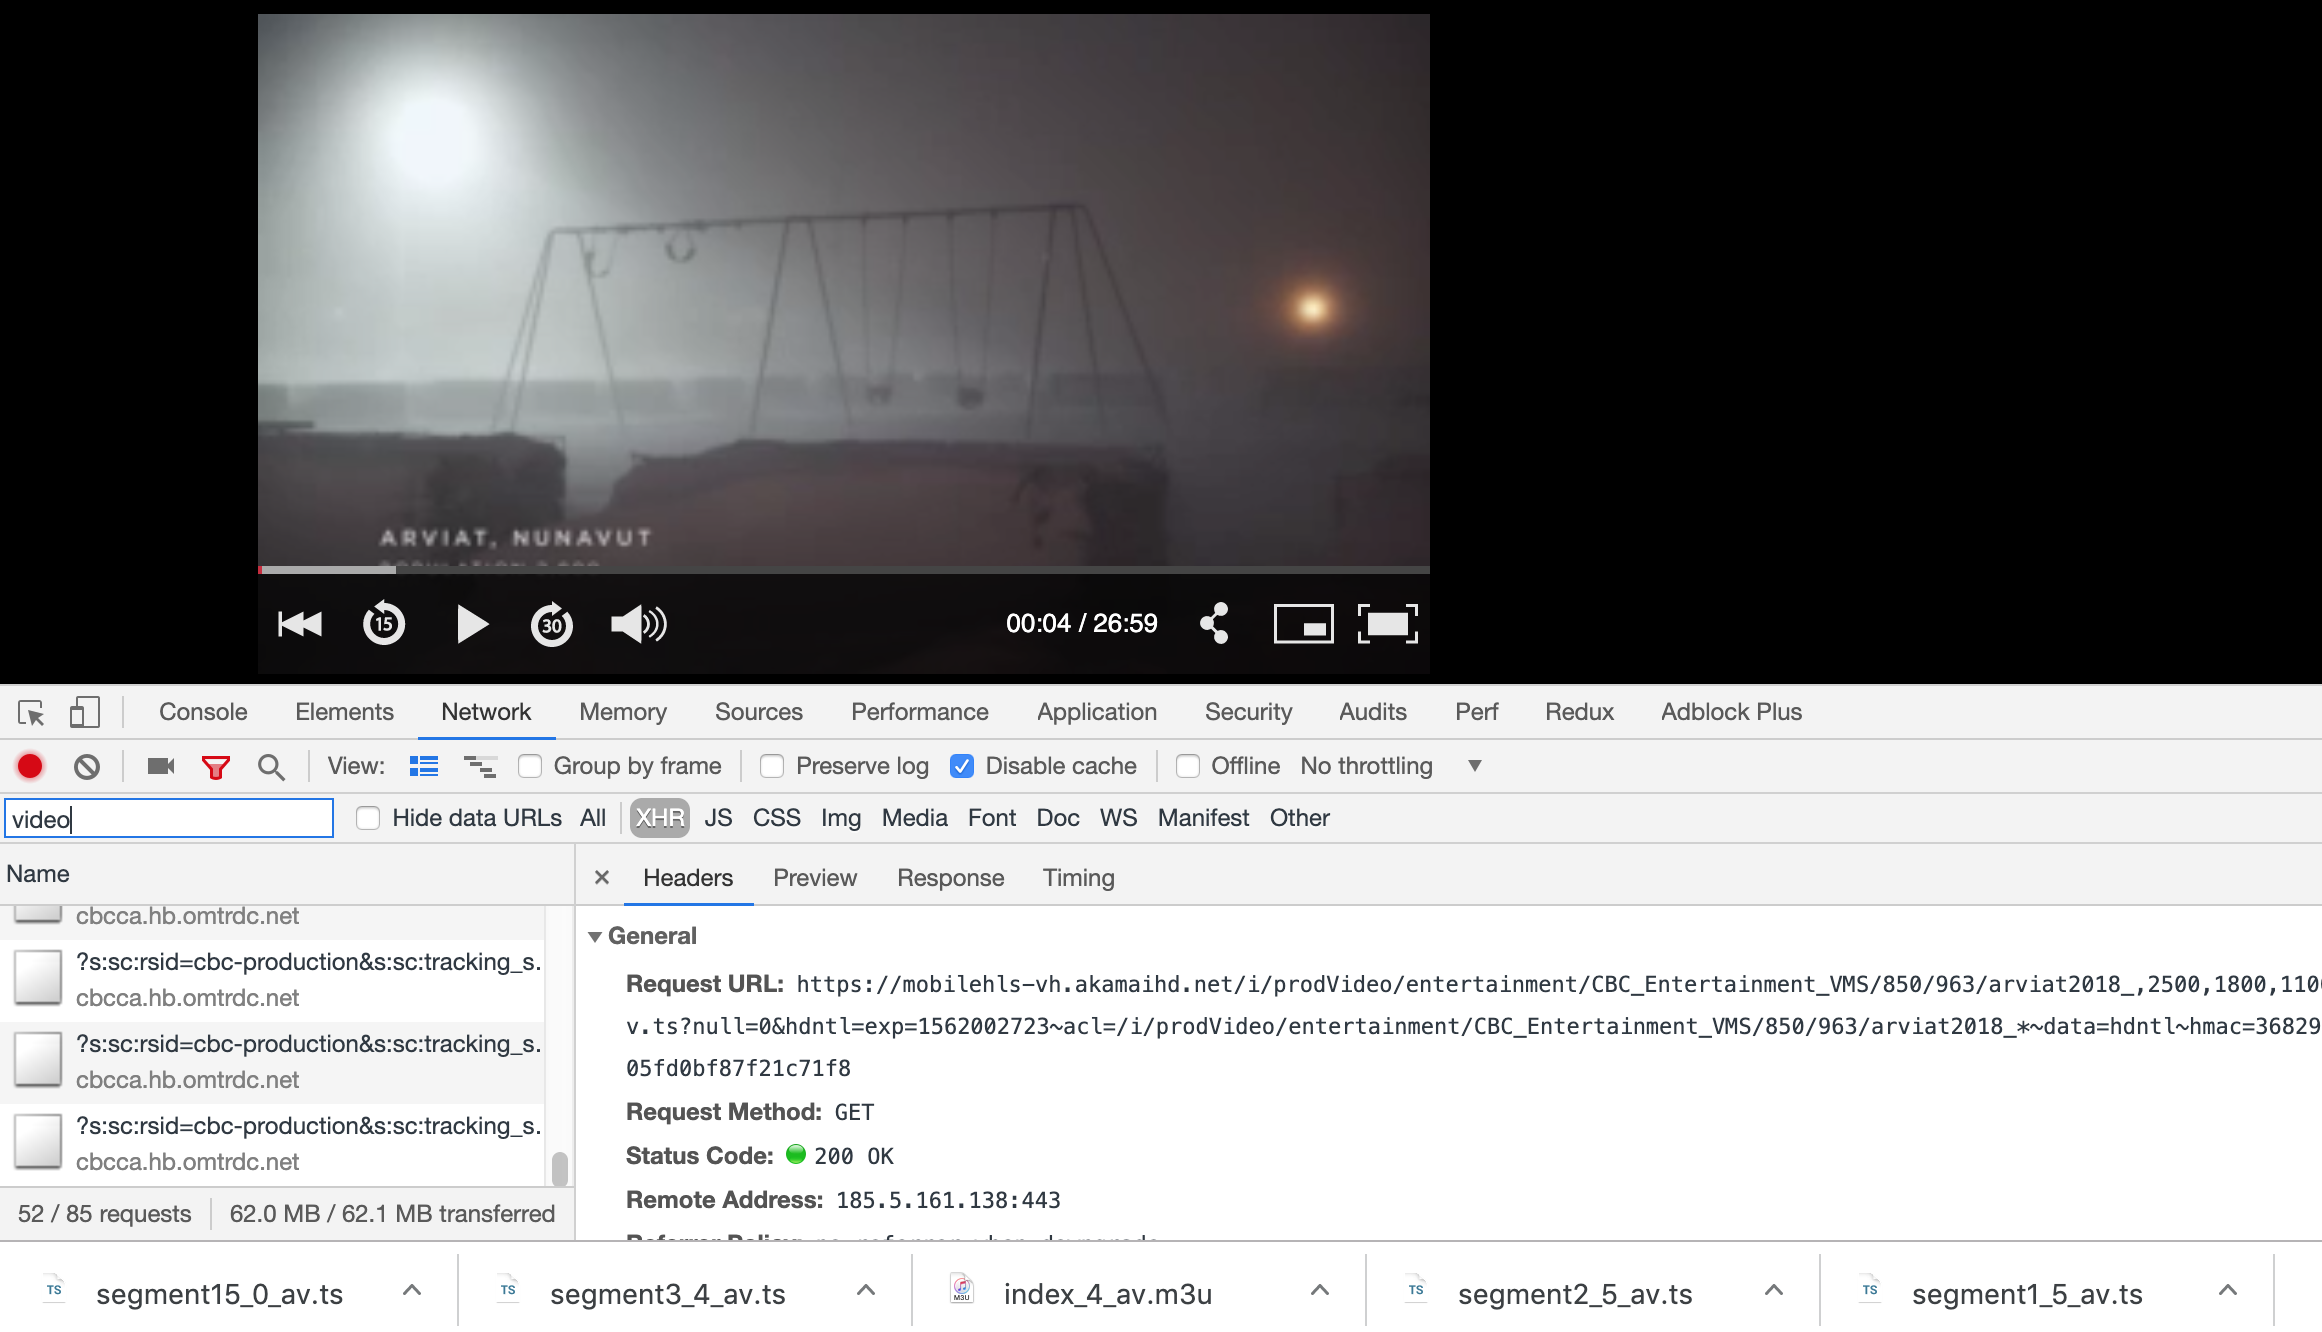Filter requests by WS

click(x=1119, y=818)
